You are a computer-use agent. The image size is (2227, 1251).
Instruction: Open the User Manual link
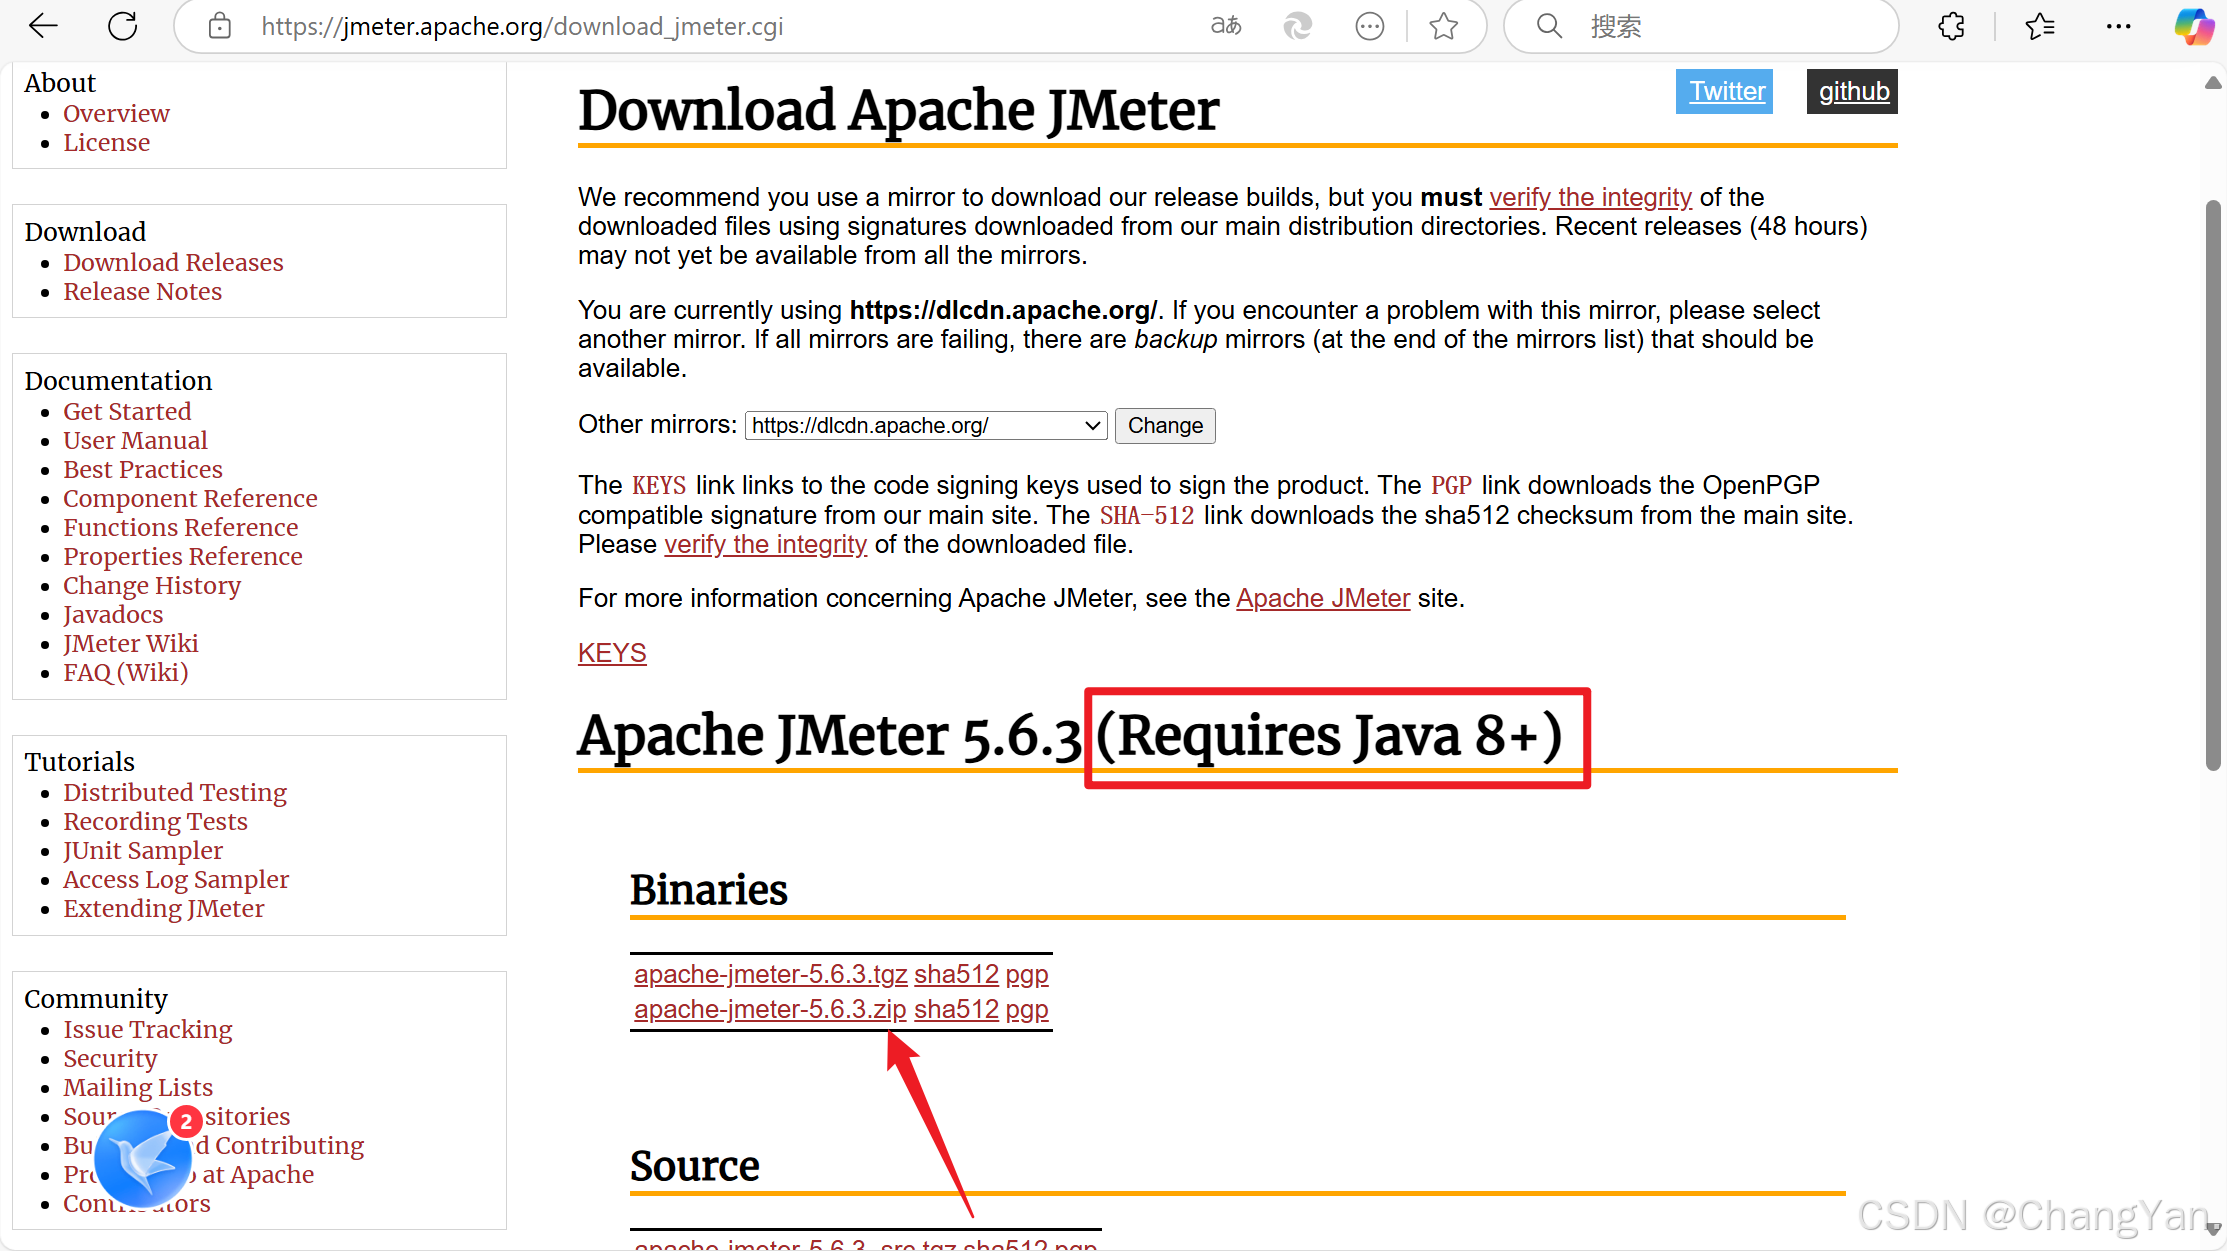click(135, 441)
